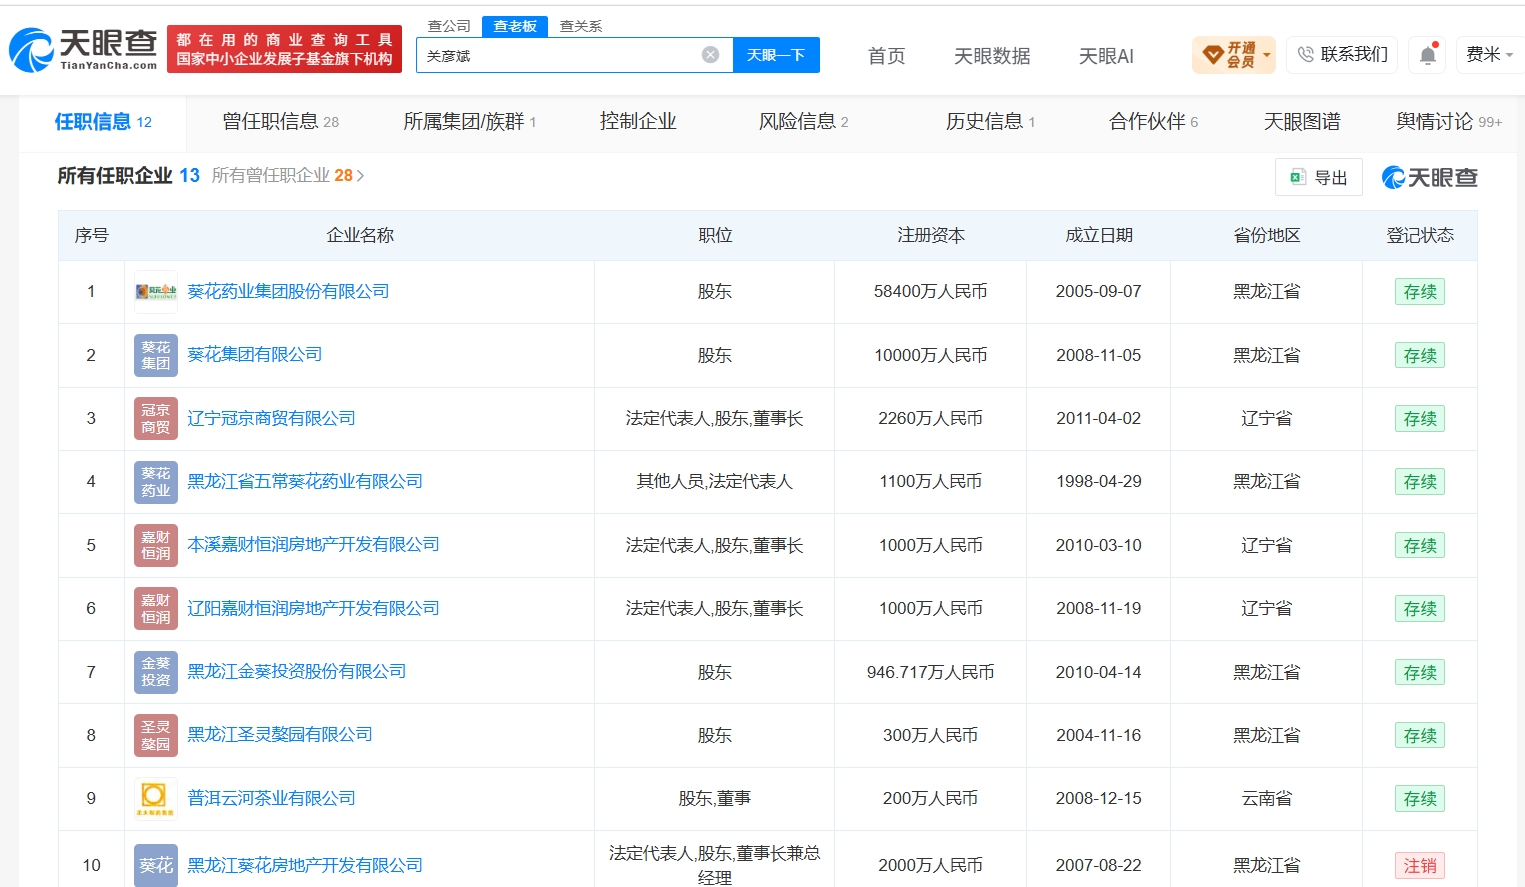1525x887 pixels.
Task: Click the 成立日期 column header
Action: pyautogui.click(x=1099, y=235)
